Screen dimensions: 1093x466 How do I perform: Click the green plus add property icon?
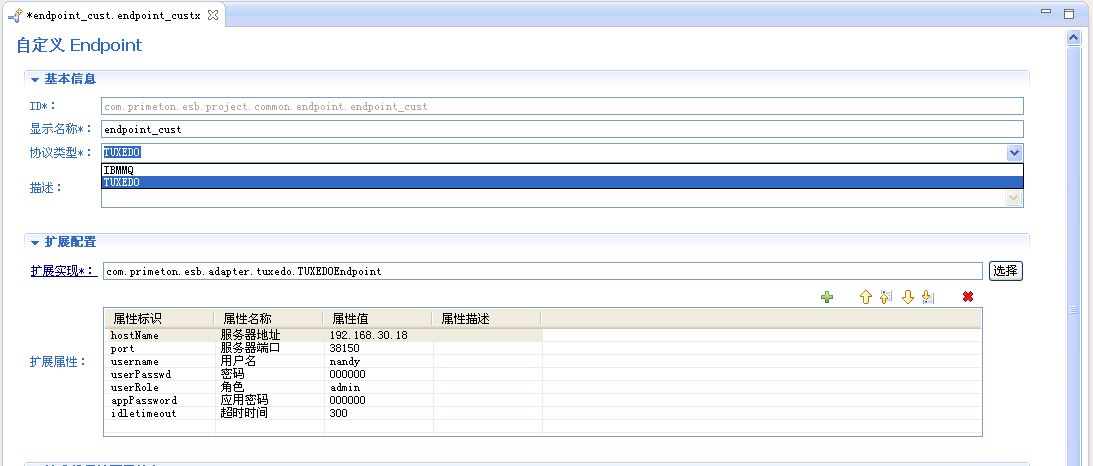tap(827, 297)
